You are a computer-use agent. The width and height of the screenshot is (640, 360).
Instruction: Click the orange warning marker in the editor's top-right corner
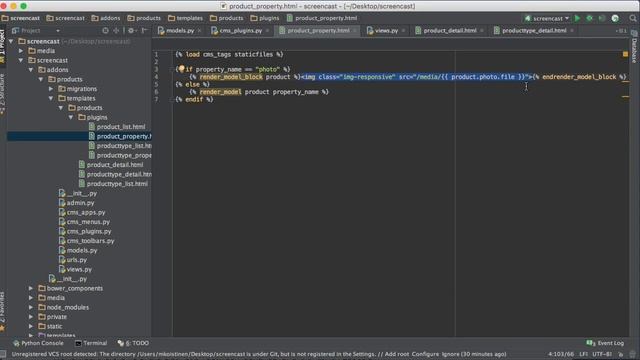click(625, 54)
